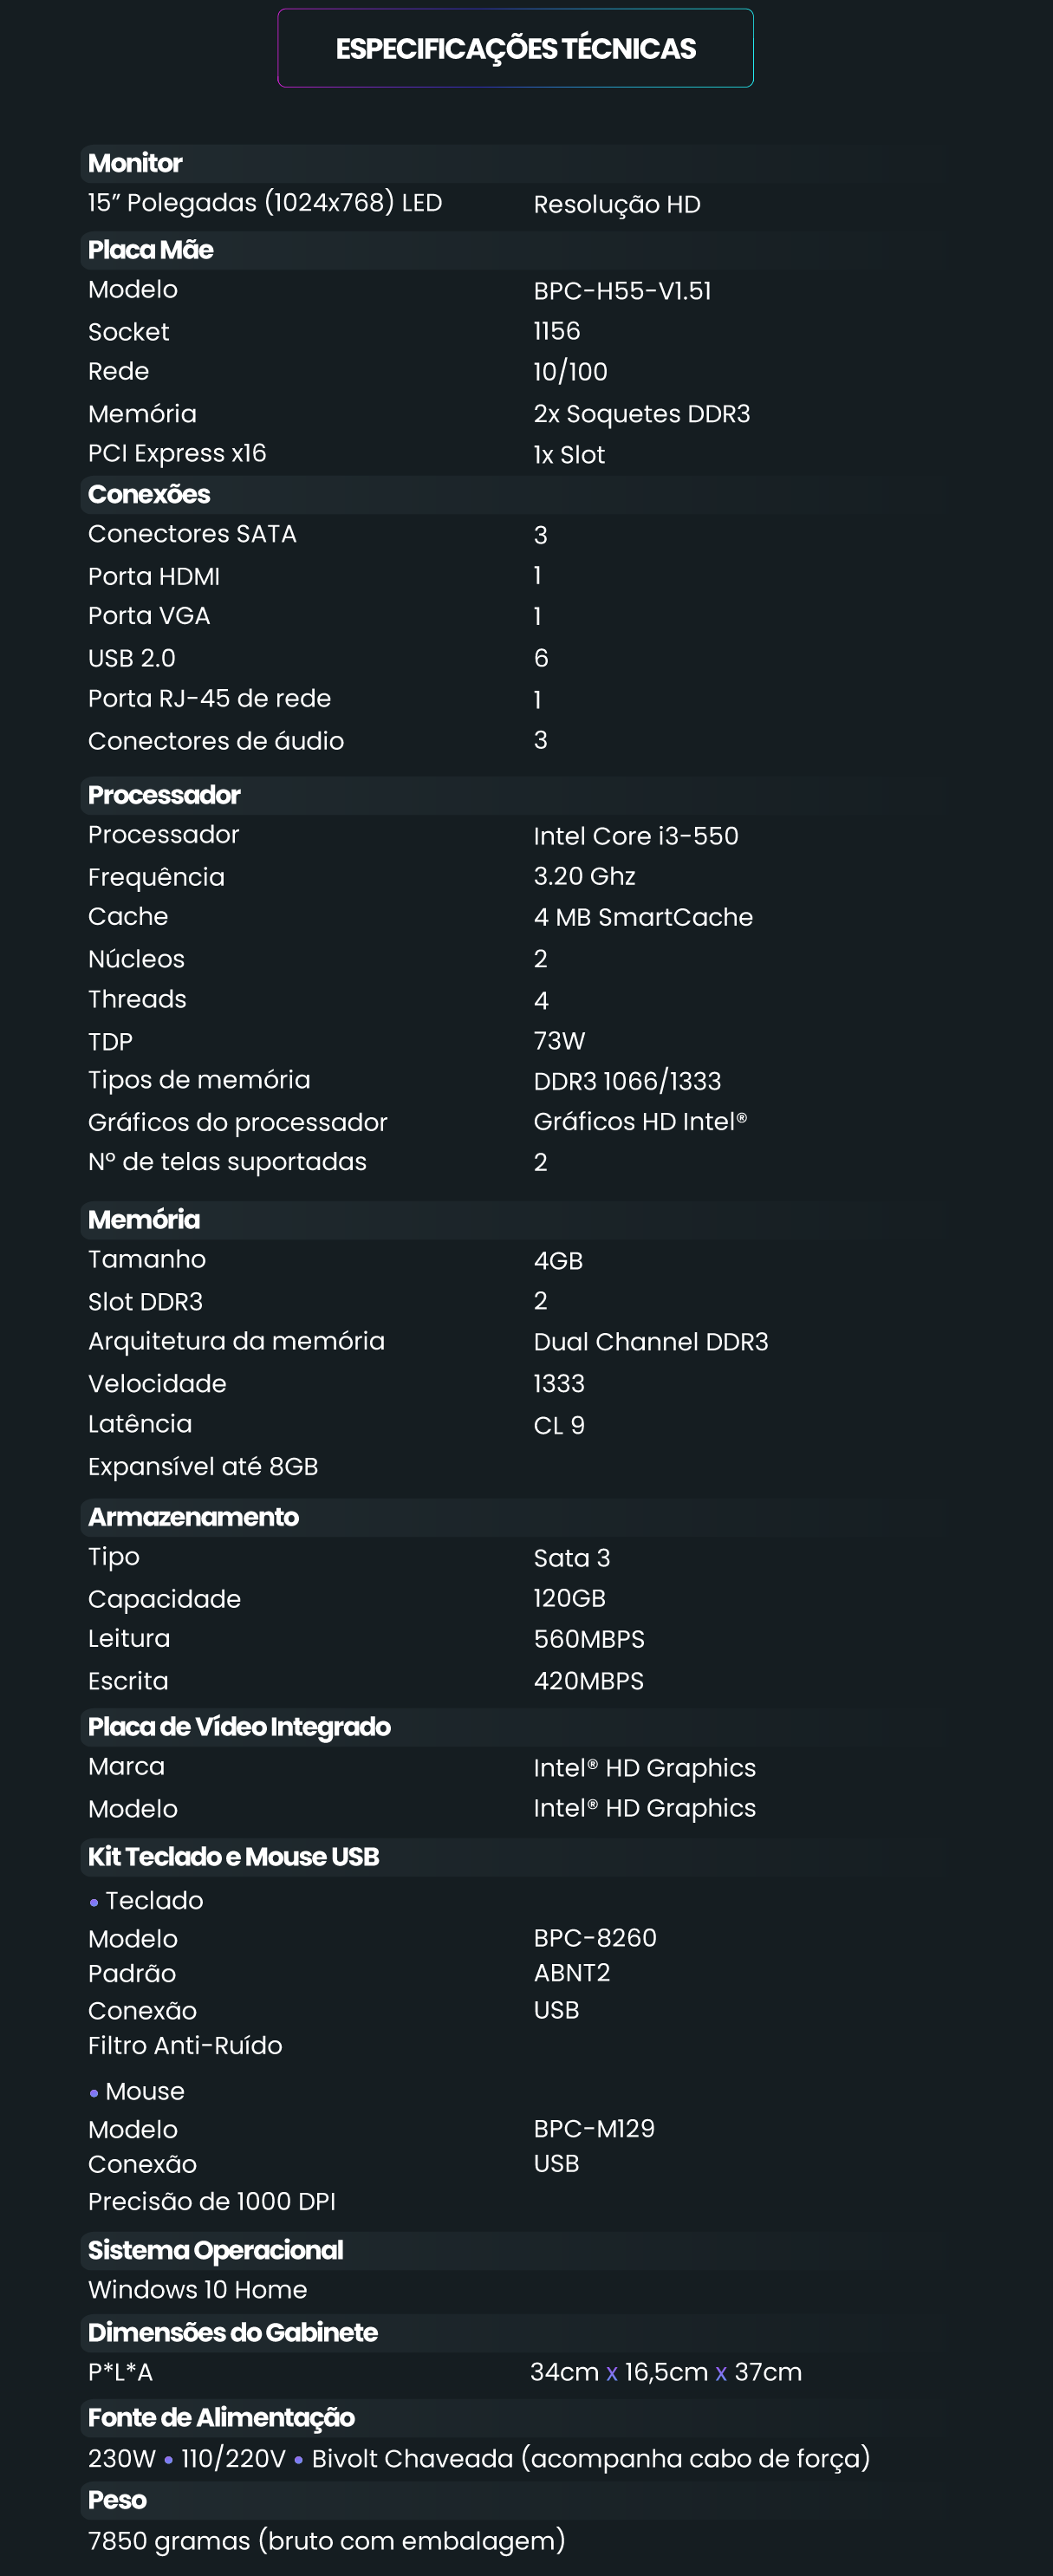Select the Sistema Operacional heading
The image size is (1053, 2576).
[215, 2250]
